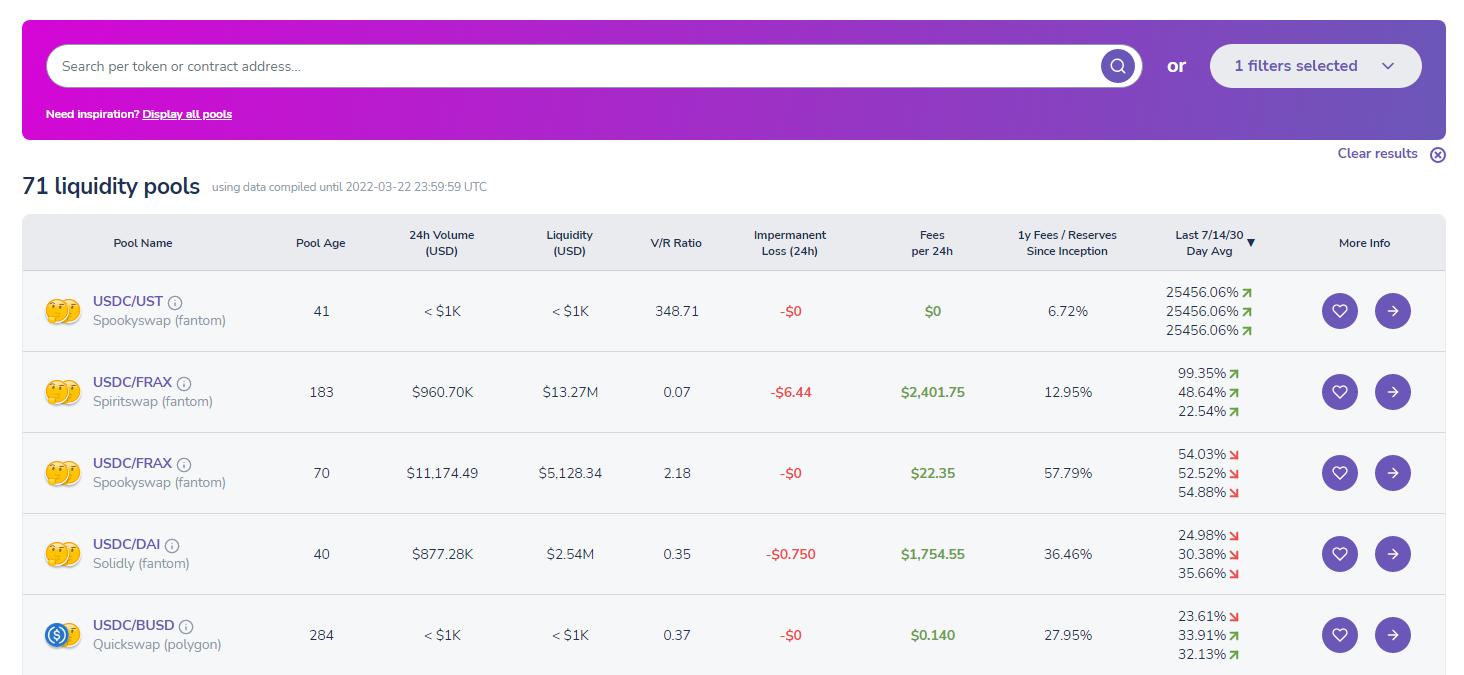Screen dimensions: 1464x675
Task: Sort by Impermanent Loss (24h) header
Action: (x=790, y=243)
